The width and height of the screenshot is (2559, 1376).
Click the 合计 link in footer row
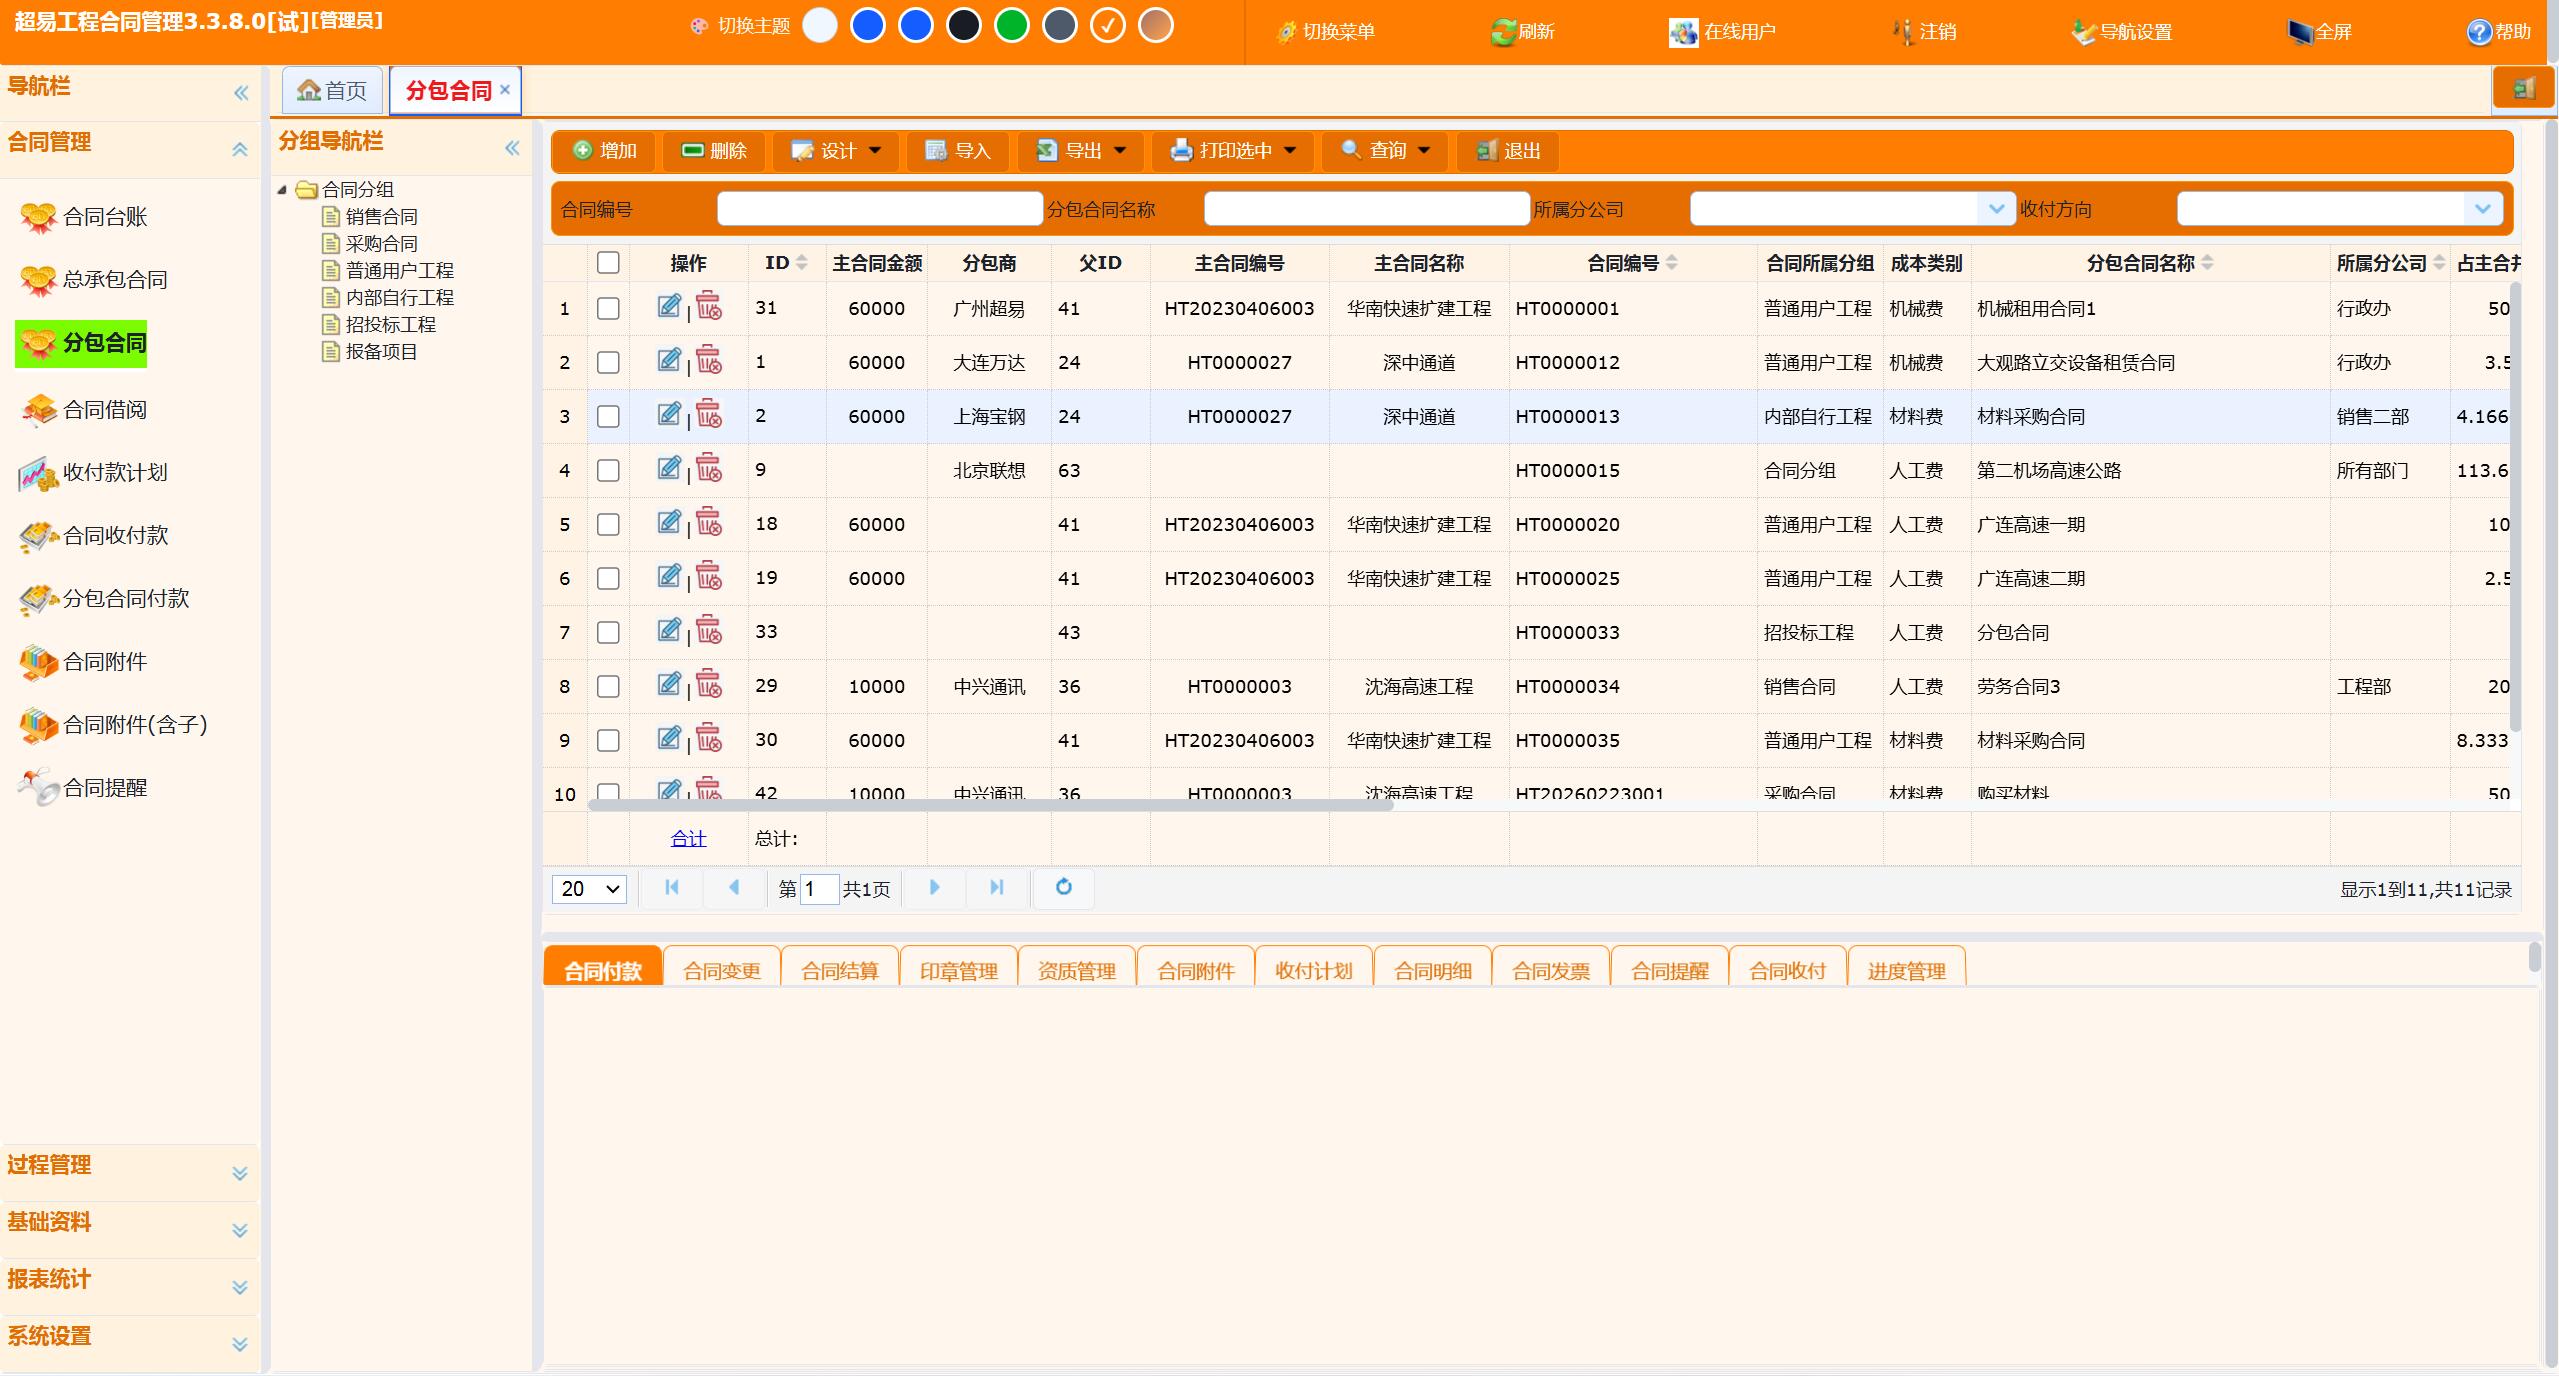click(x=688, y=839)
